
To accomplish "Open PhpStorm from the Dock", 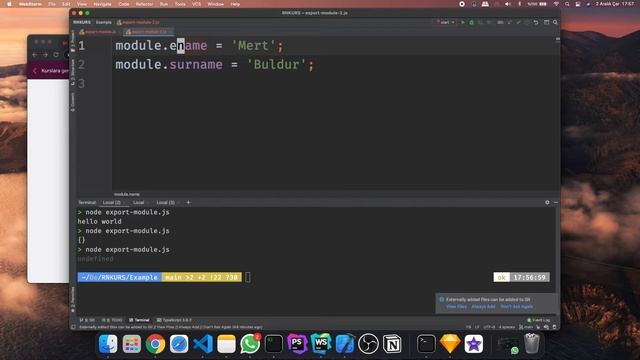I will (x=297, y=344).
